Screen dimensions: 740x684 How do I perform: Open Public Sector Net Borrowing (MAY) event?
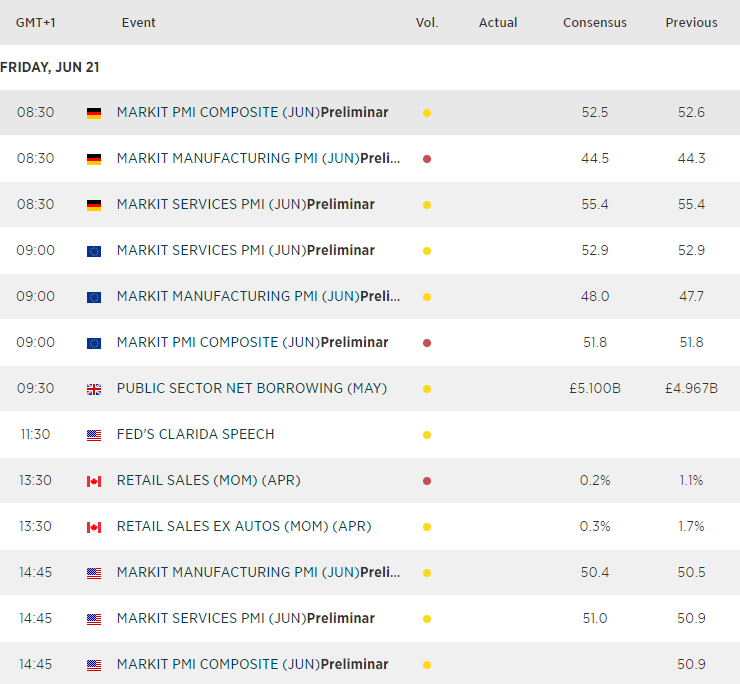point(252,388)
